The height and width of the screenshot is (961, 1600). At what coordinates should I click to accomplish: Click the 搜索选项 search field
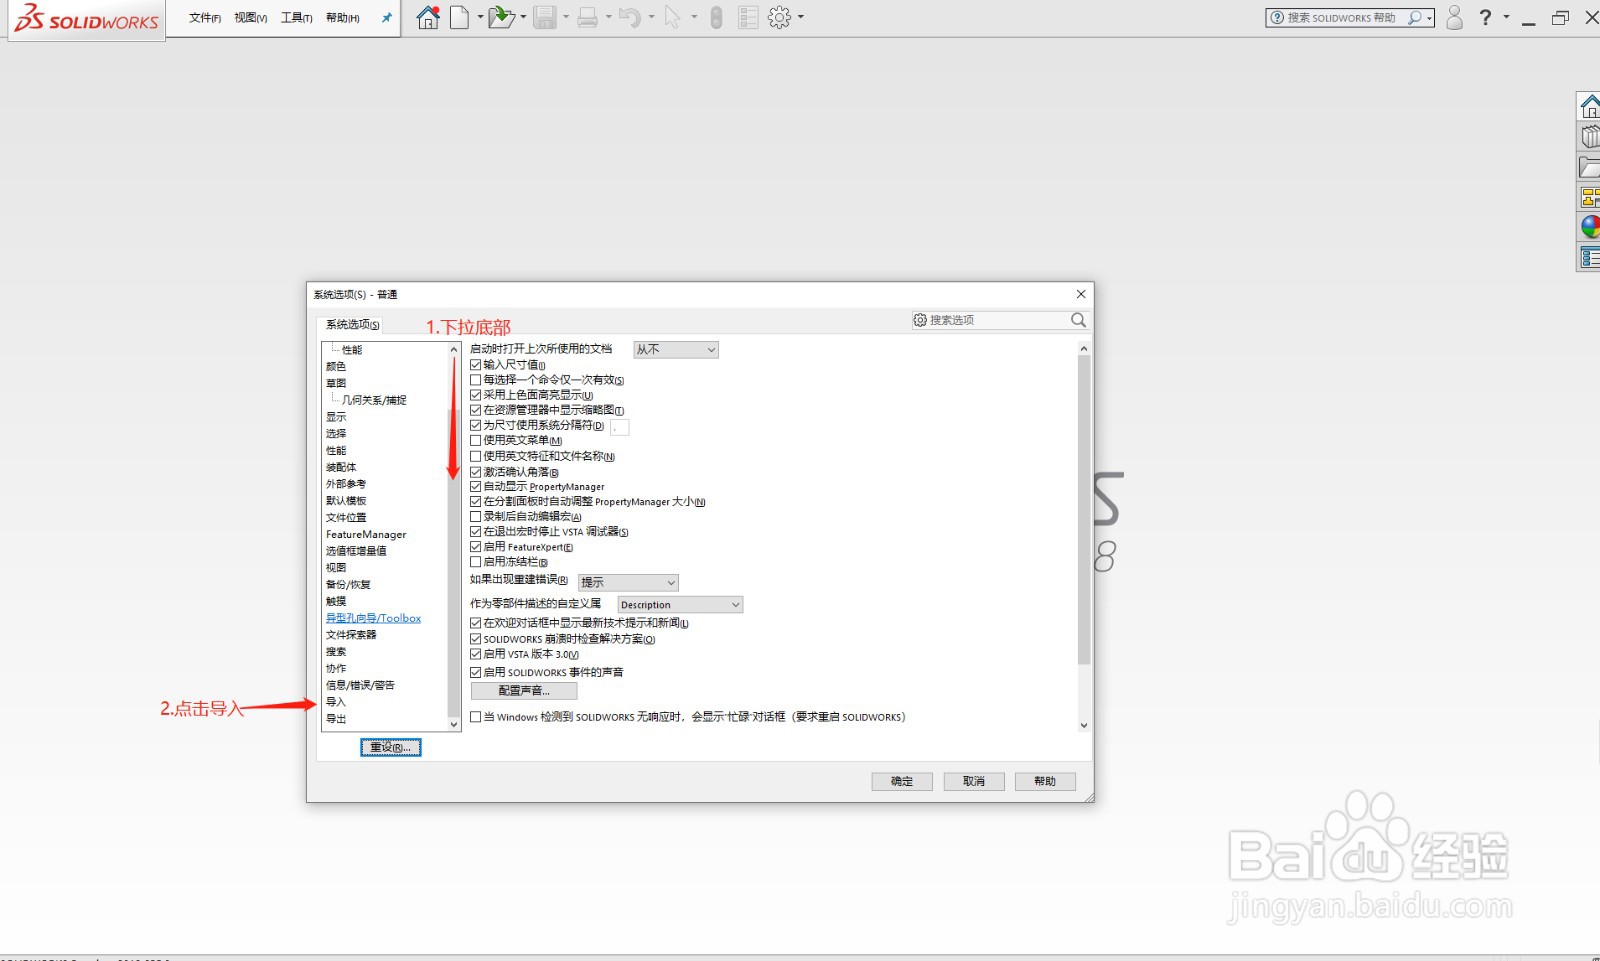click(x=998, y=320)
